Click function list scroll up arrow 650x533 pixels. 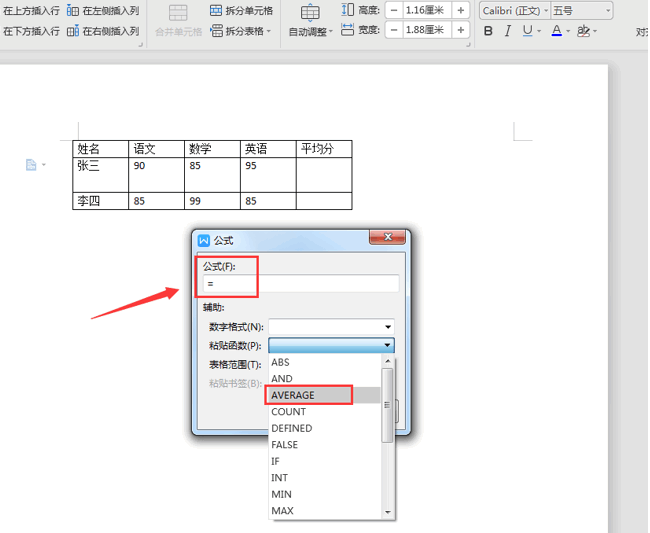tap(388, 361)
